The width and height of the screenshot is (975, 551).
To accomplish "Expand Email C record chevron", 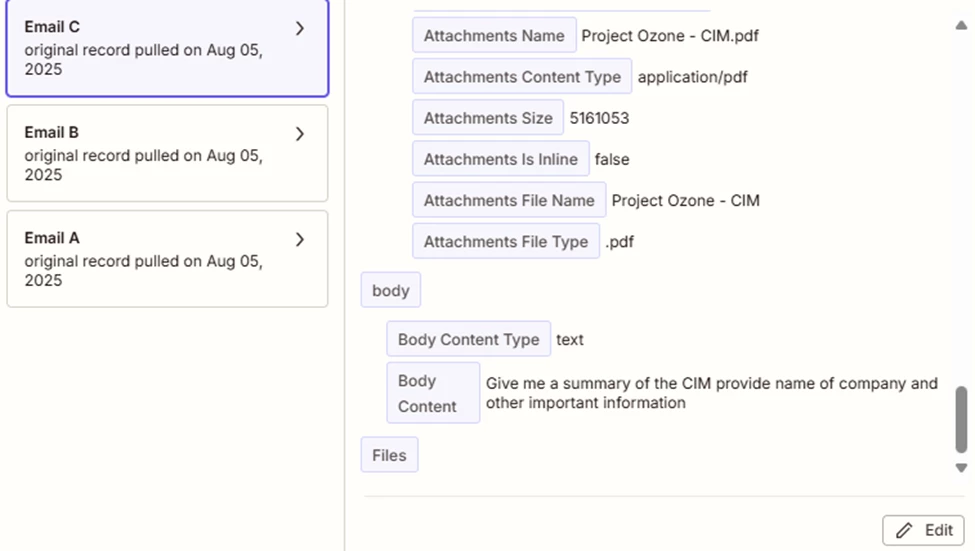I will pyautogui.click(x=300, y=28).
